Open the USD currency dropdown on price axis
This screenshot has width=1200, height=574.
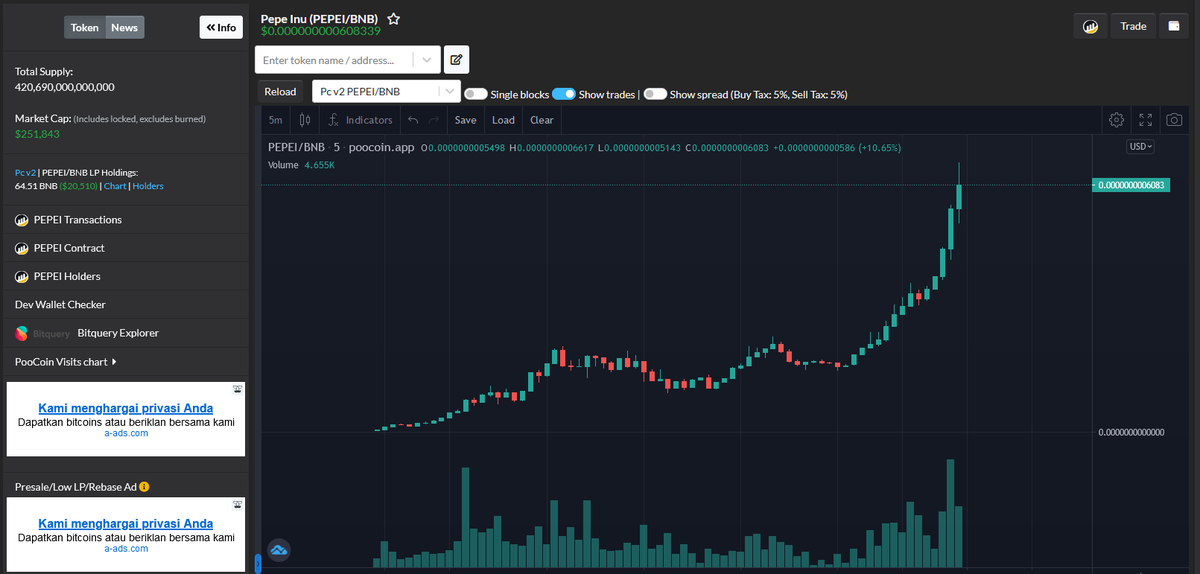point(1140,146)
